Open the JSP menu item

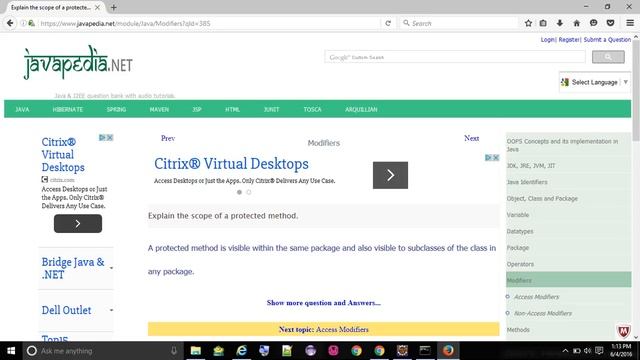(x=197, y=109)
